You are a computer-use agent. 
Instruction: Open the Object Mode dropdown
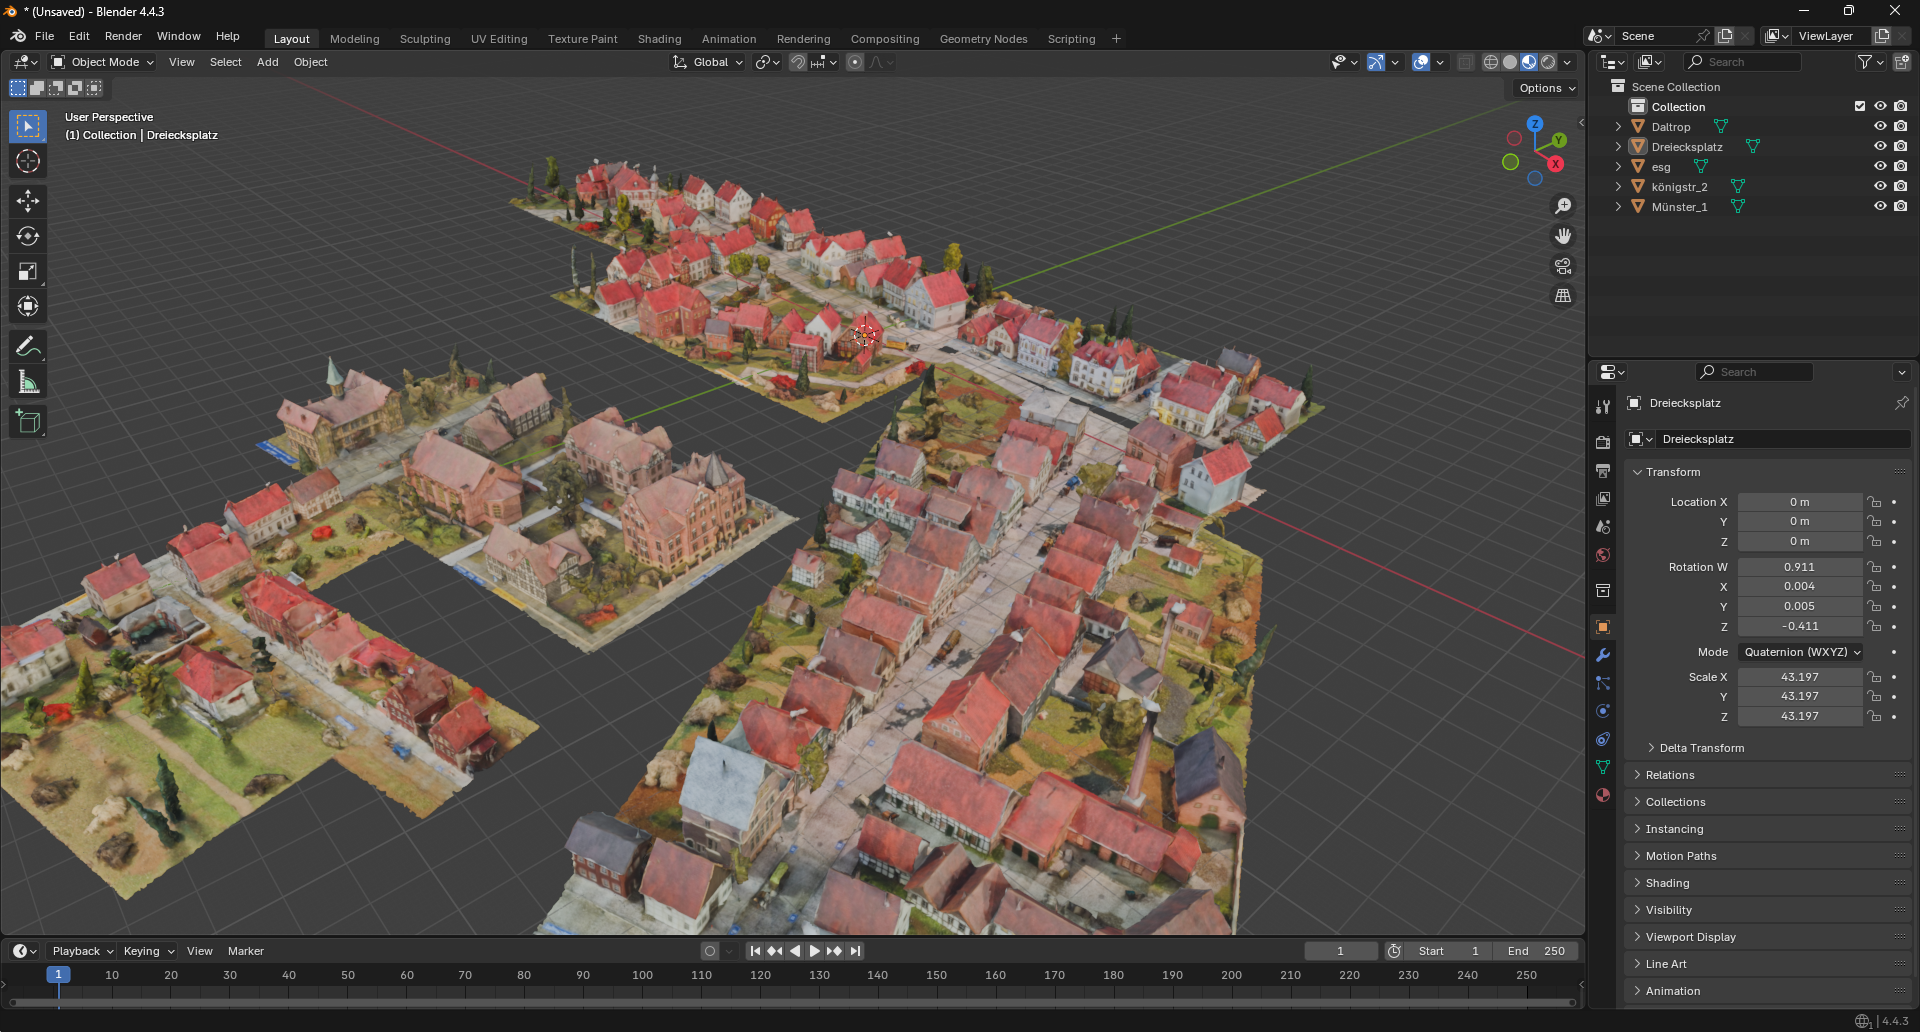[103, 62]
